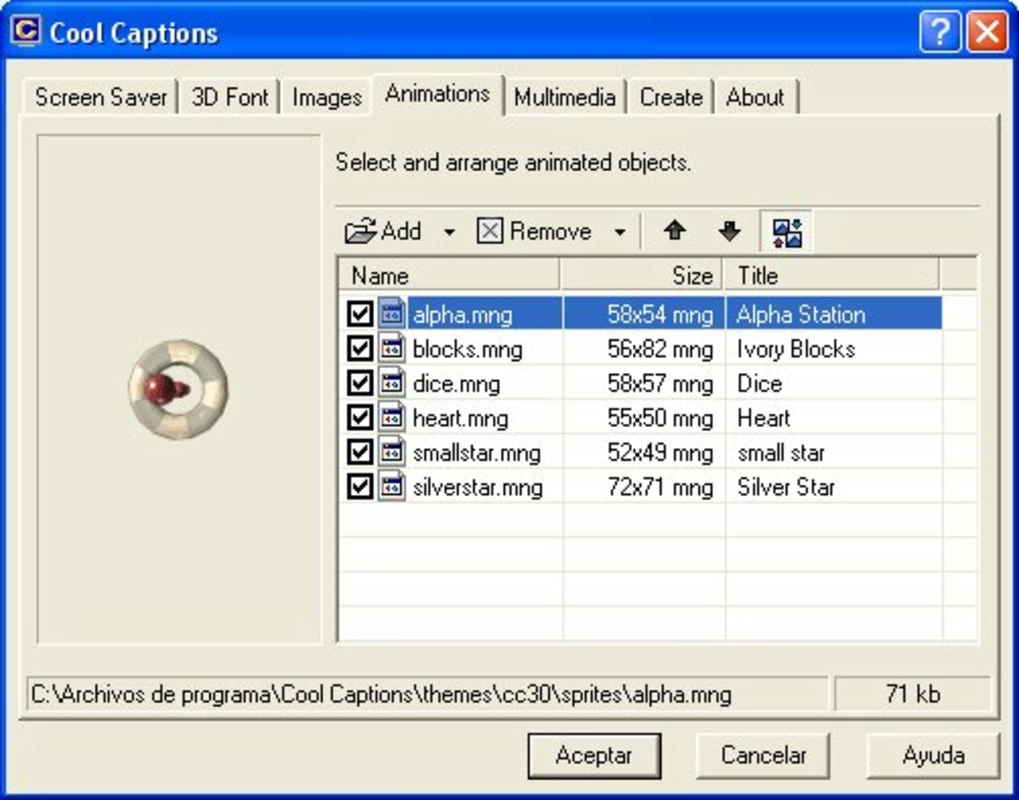Toggle the thumbnail view icon in toolbar
The width and height of the screenshot is (1019, 800).
[x=786, y=232]
